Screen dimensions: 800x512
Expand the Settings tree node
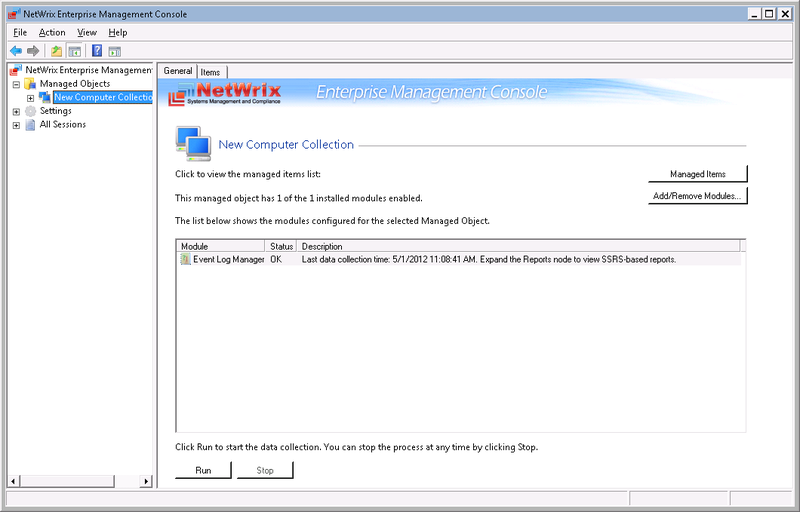click(16, 111)
